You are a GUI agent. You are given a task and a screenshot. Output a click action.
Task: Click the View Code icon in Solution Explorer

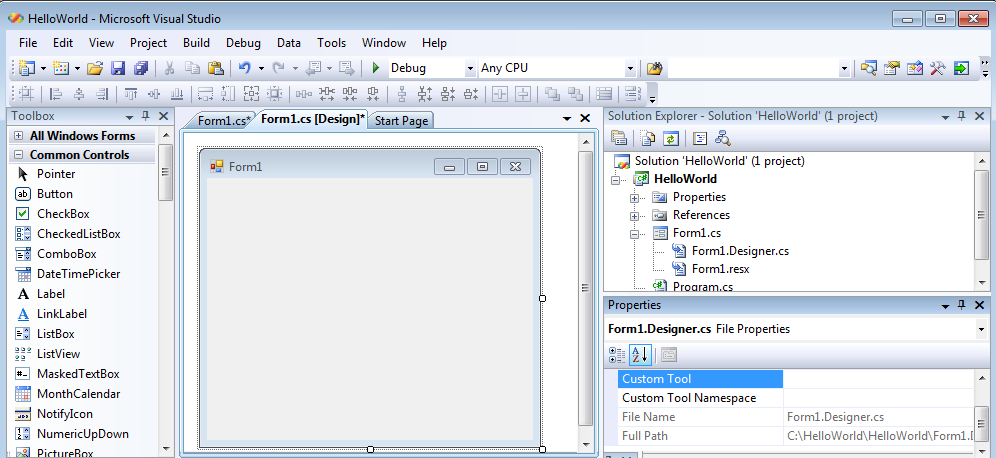click(x=700, y=138)
